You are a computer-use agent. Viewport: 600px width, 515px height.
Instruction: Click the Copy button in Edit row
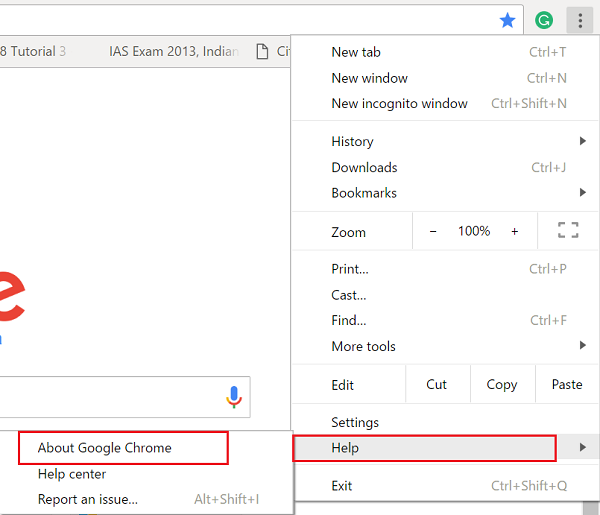point(502,384)
